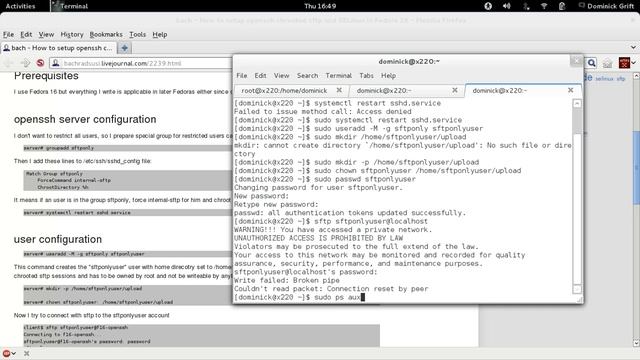Click the 'openssh server configuration' heading

point(85,119)
